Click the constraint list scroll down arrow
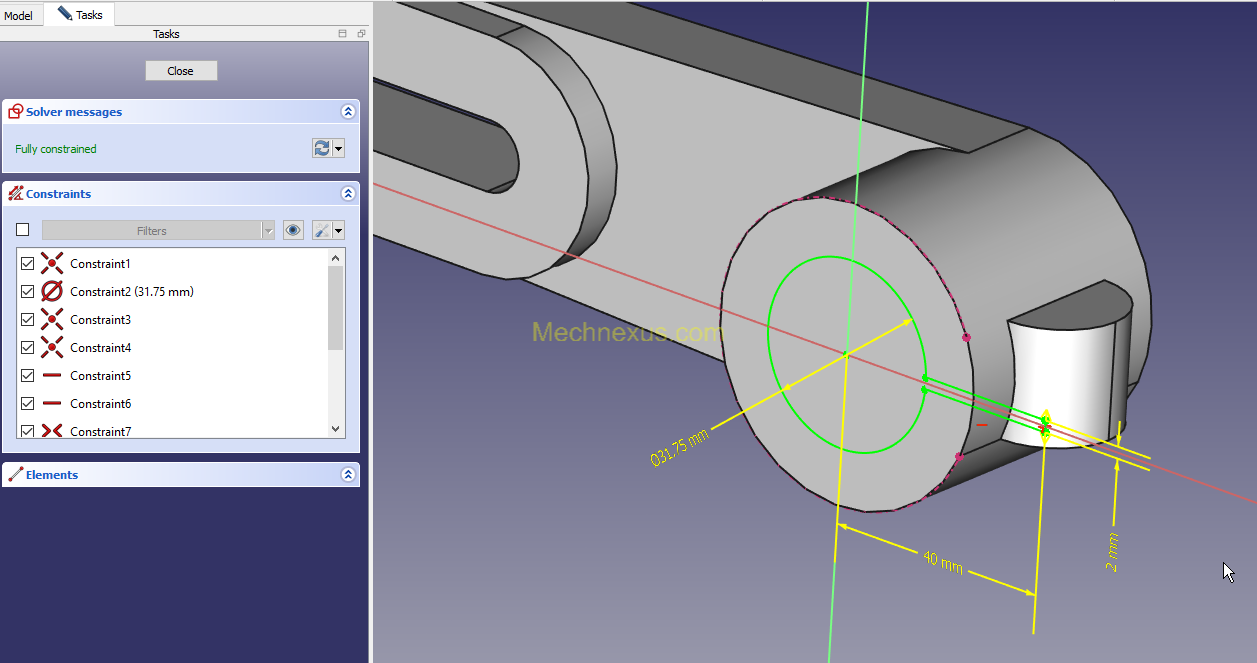Screen dimensions: 1257x663 point(335,428)
